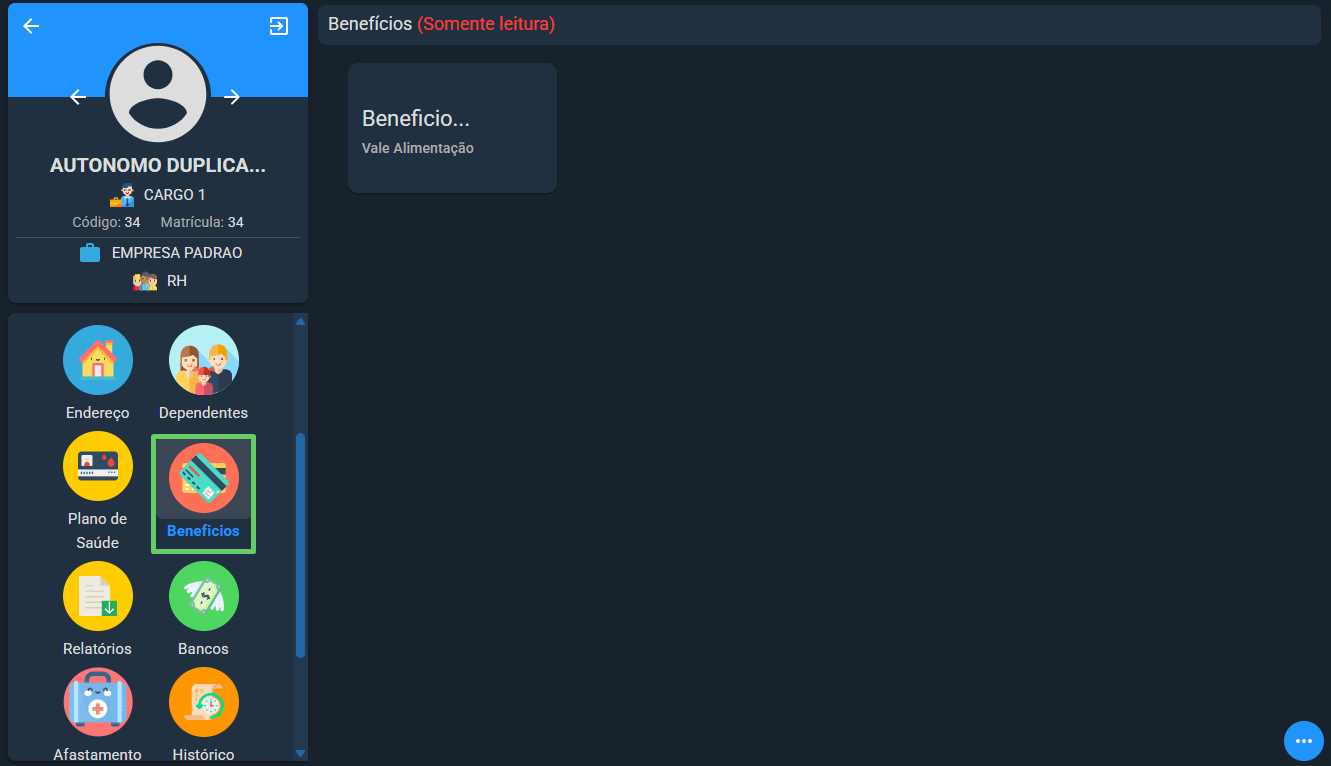The image size is (1331, 766).
Task: Open the Plano de Saúde icon
Action: click(x=98, y=466)
